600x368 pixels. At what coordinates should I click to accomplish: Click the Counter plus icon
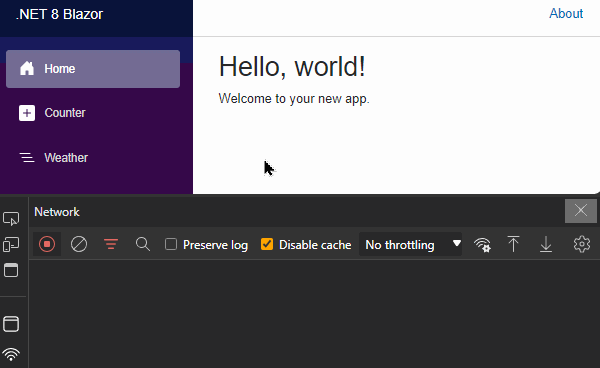pos(27,113)
